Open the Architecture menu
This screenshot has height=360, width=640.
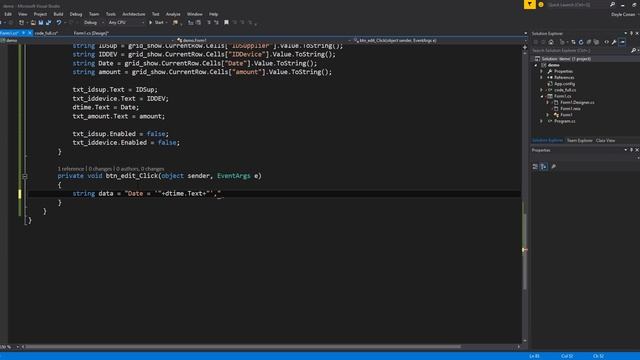coord(134,14)
